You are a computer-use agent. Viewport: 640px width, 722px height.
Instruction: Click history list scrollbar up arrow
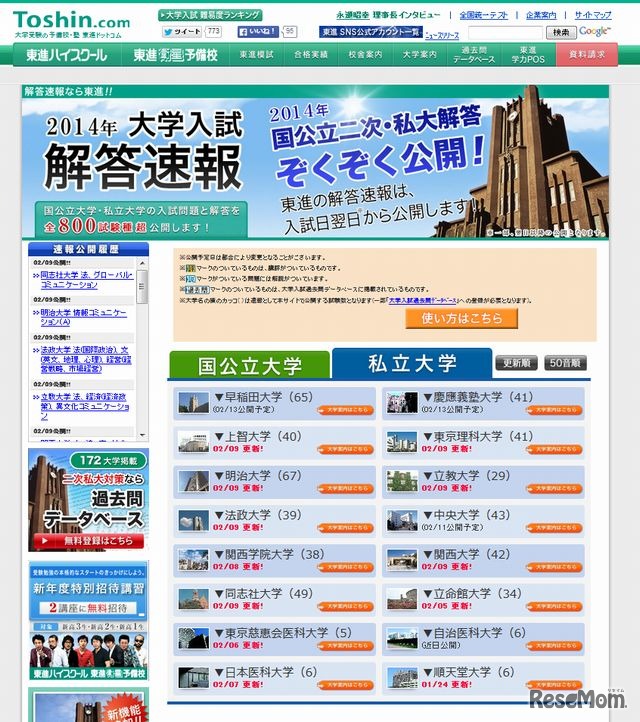pos(142,263)
